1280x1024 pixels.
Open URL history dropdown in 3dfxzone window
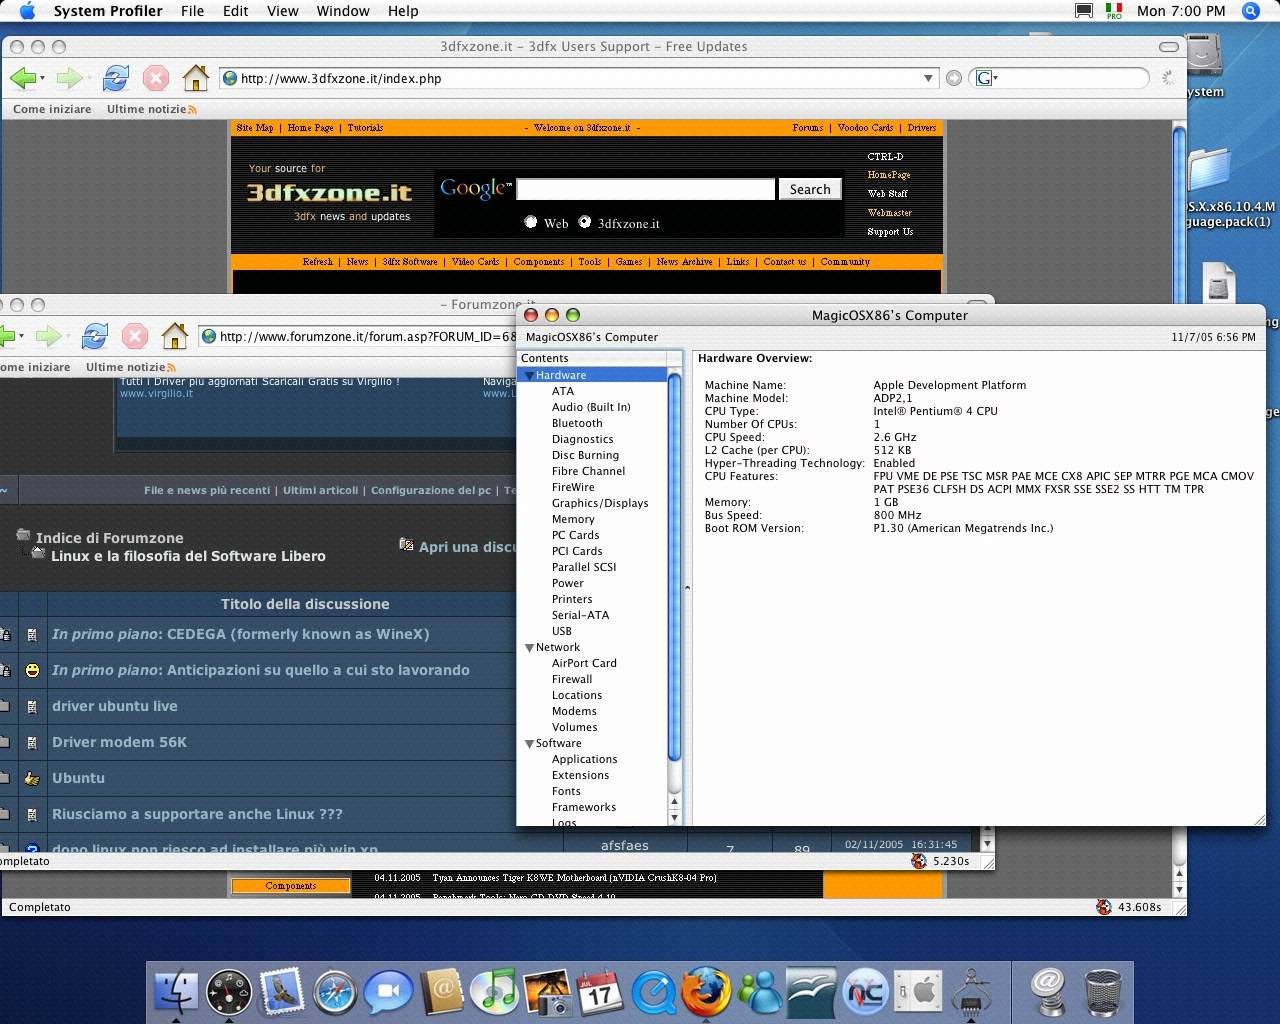928,78
